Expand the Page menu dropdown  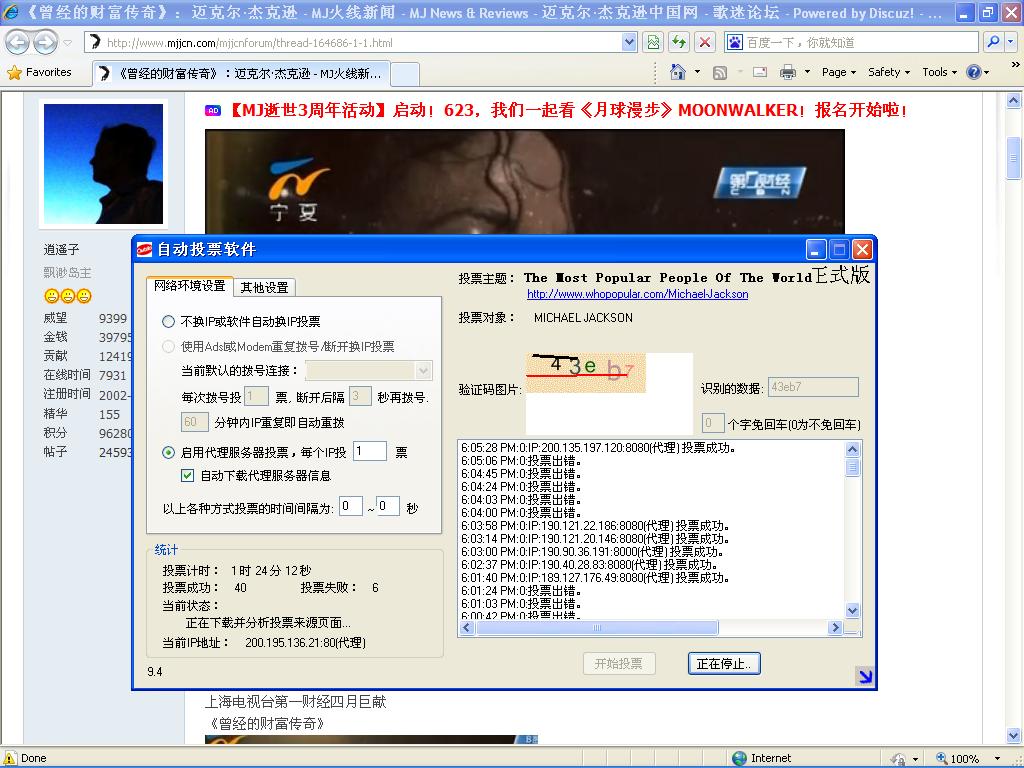pyautogui.click(x=838, y=72)
